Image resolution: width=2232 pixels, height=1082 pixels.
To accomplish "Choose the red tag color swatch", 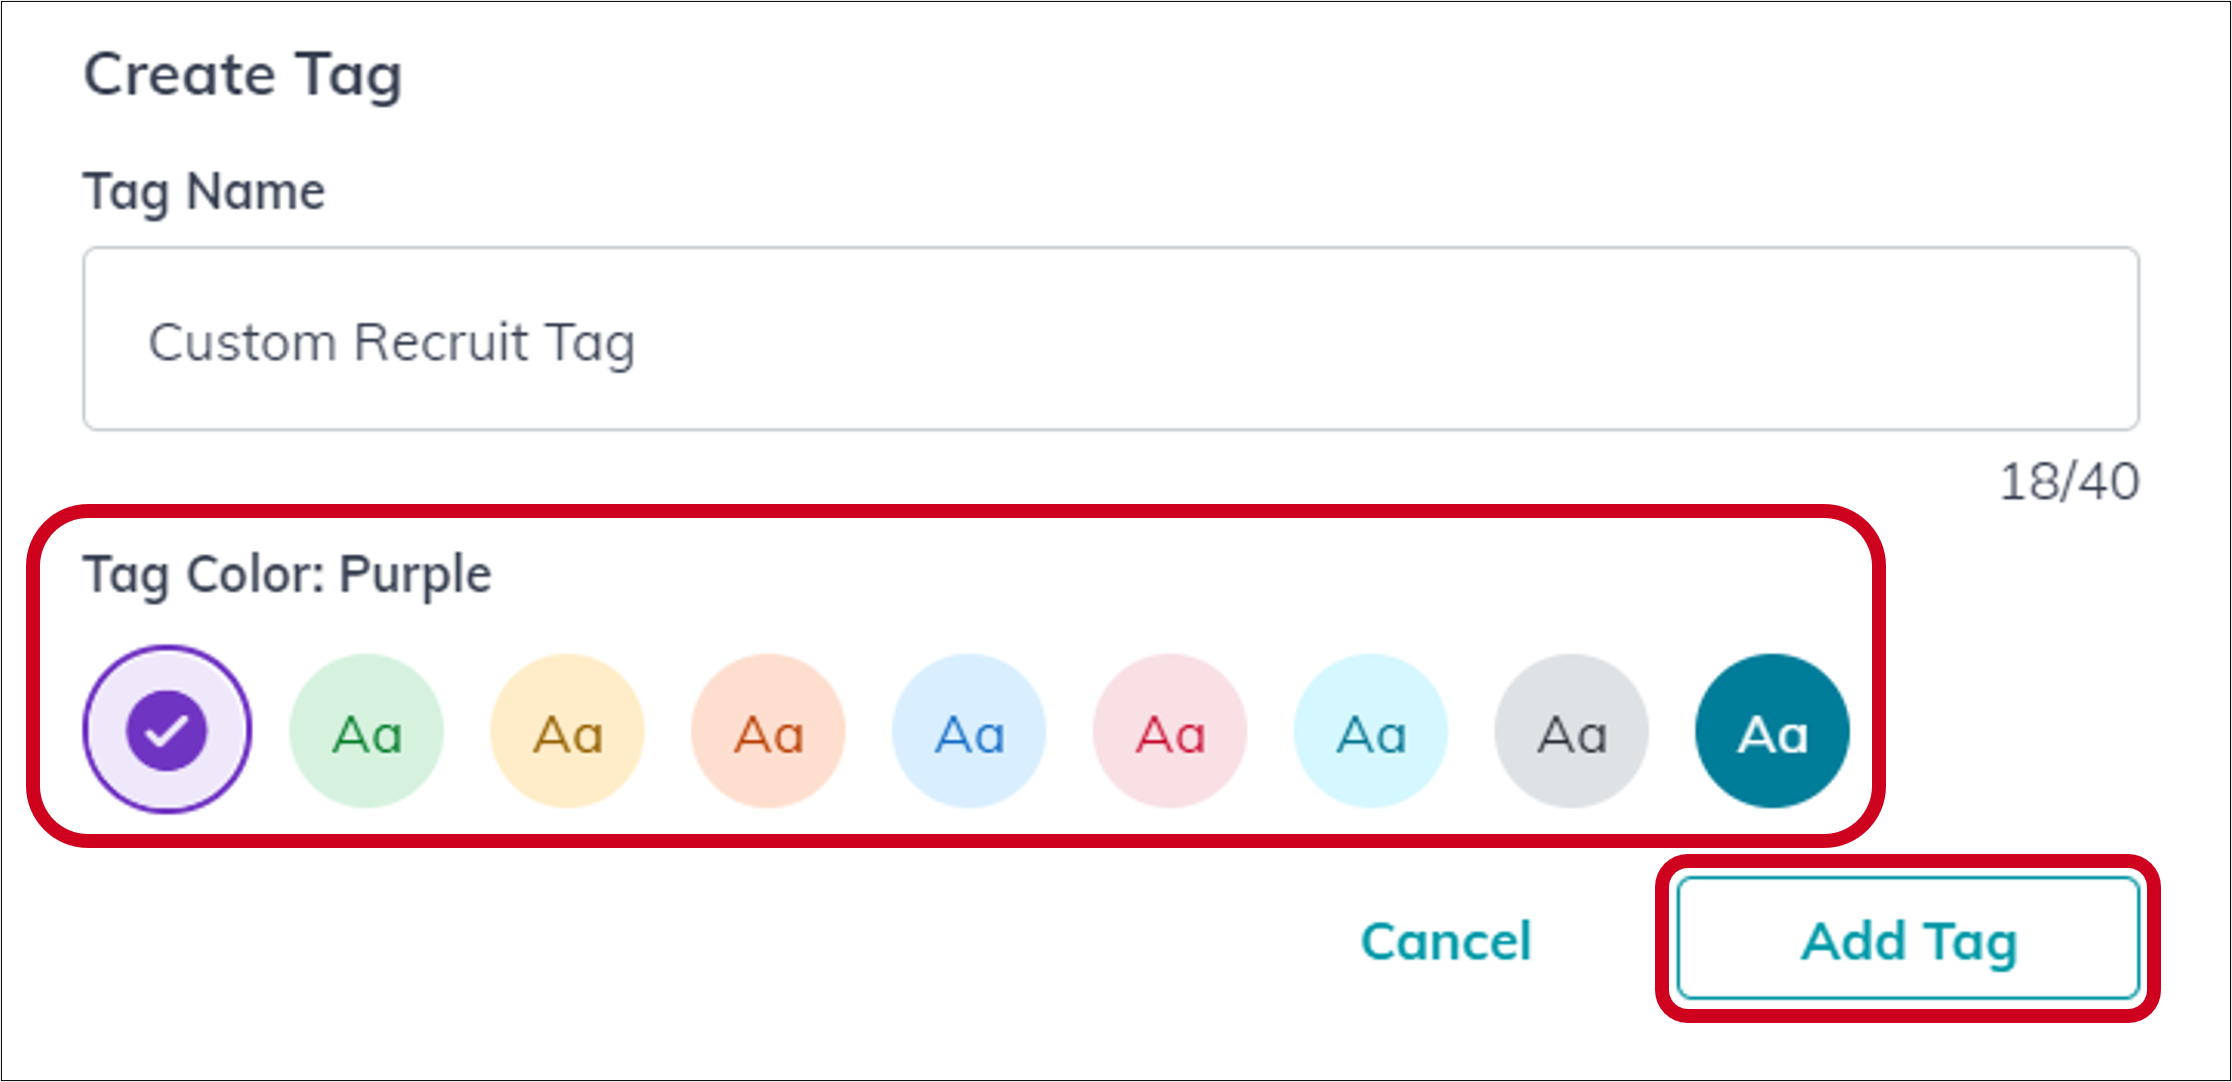I will (1169, 730).
